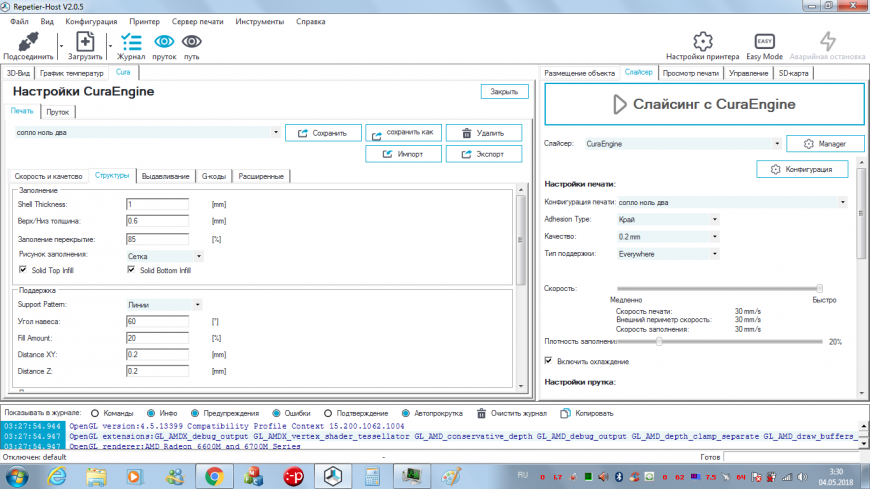Open the Выдавливание tab
Viewport: 870px width, 489px height.
tap(165, 177)
